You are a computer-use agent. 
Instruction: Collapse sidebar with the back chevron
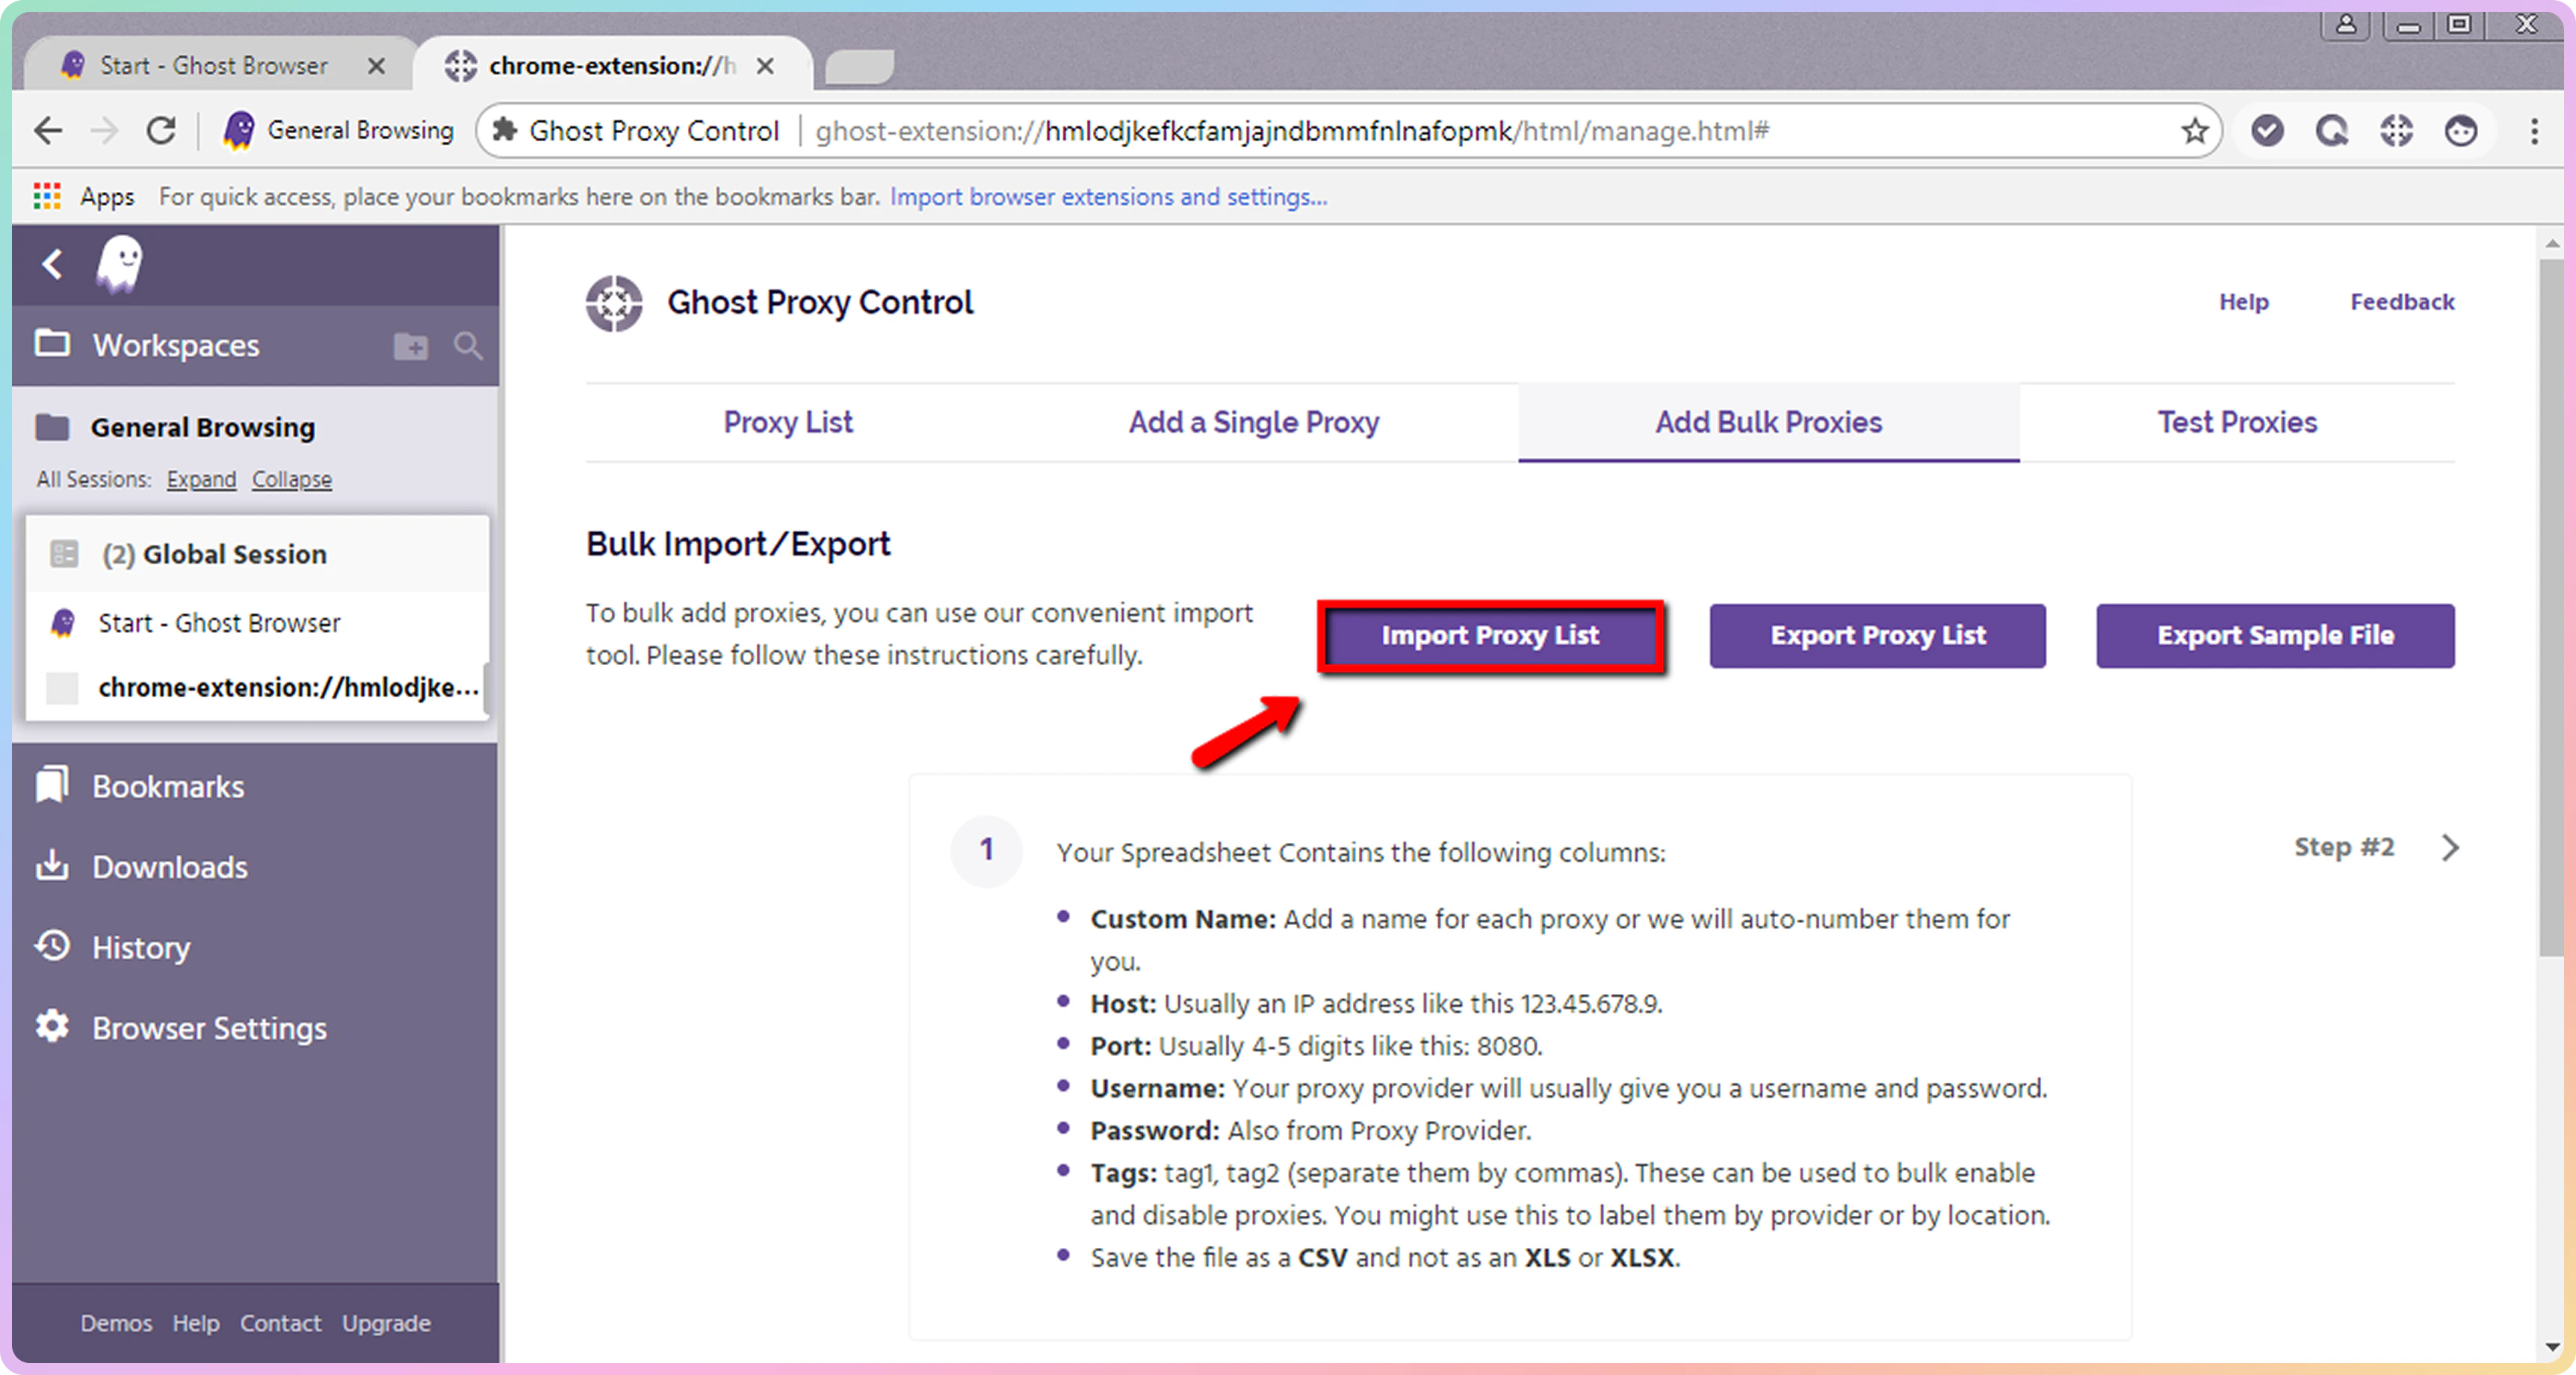(52, 264)
